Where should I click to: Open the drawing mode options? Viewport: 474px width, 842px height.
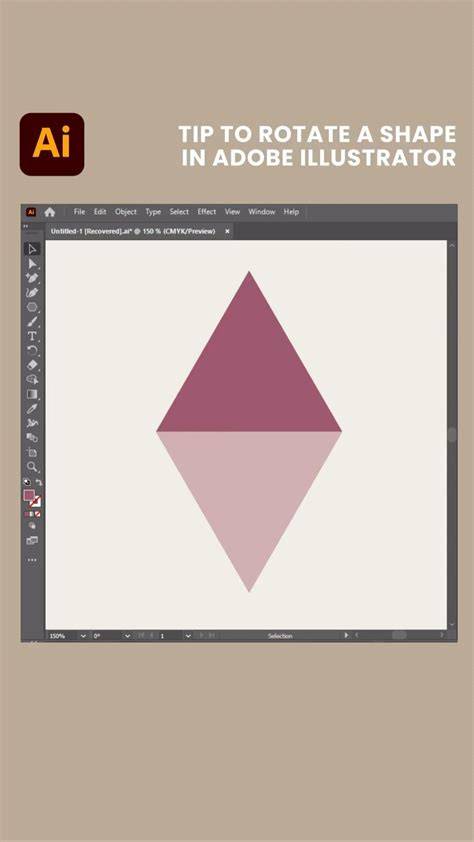pyautogui.click(x=32, y=526)
